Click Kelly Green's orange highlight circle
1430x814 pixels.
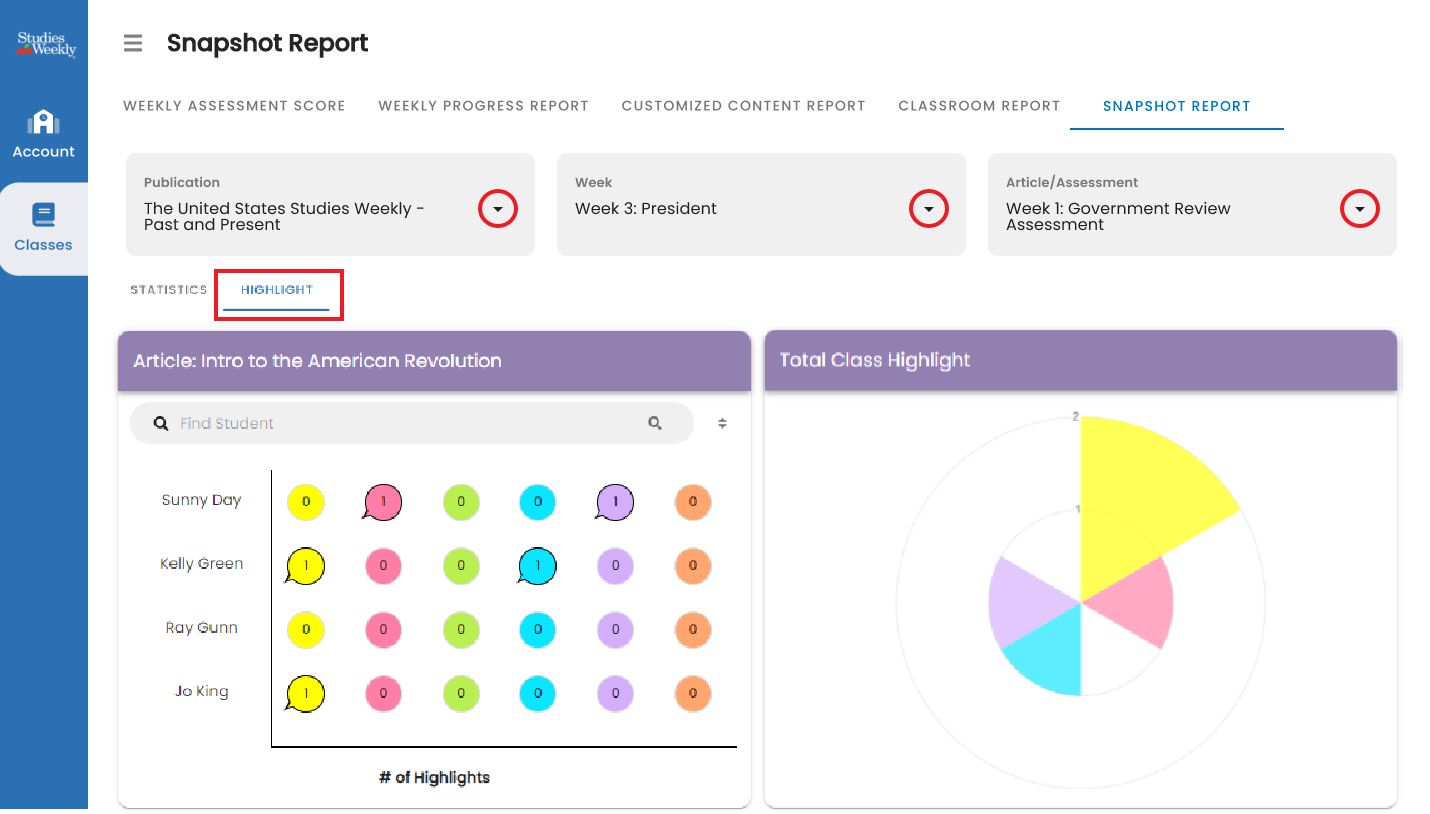(x=693, y=566)
